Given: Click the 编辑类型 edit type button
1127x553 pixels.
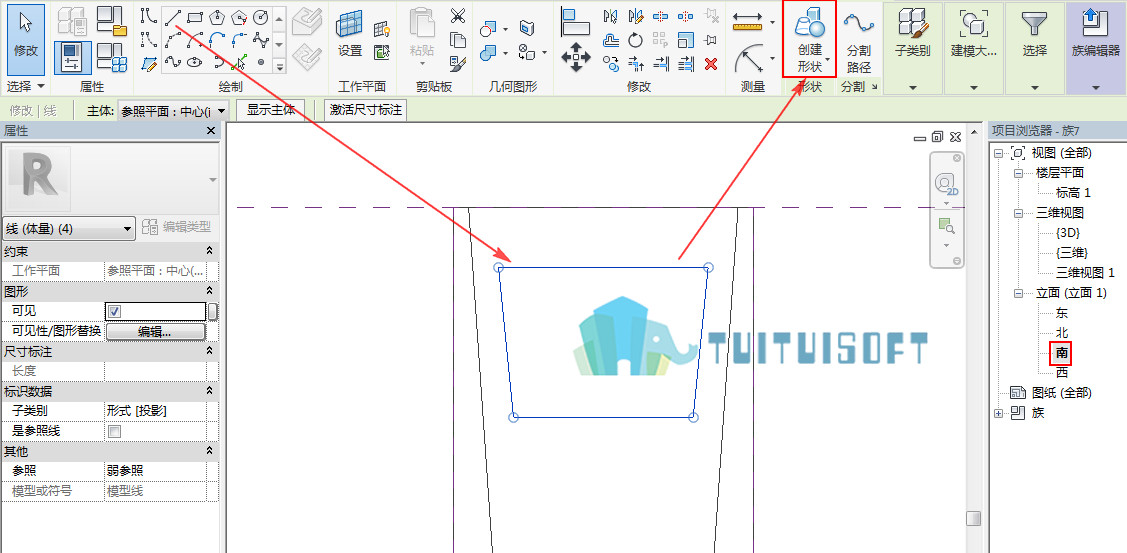Looking at the screenshot, I should 177,227.
